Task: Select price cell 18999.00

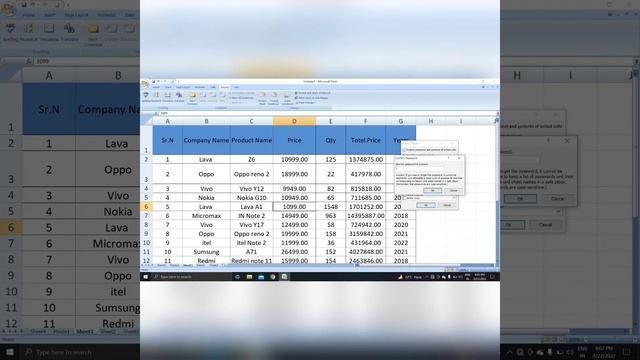Action: pos(294,174)
